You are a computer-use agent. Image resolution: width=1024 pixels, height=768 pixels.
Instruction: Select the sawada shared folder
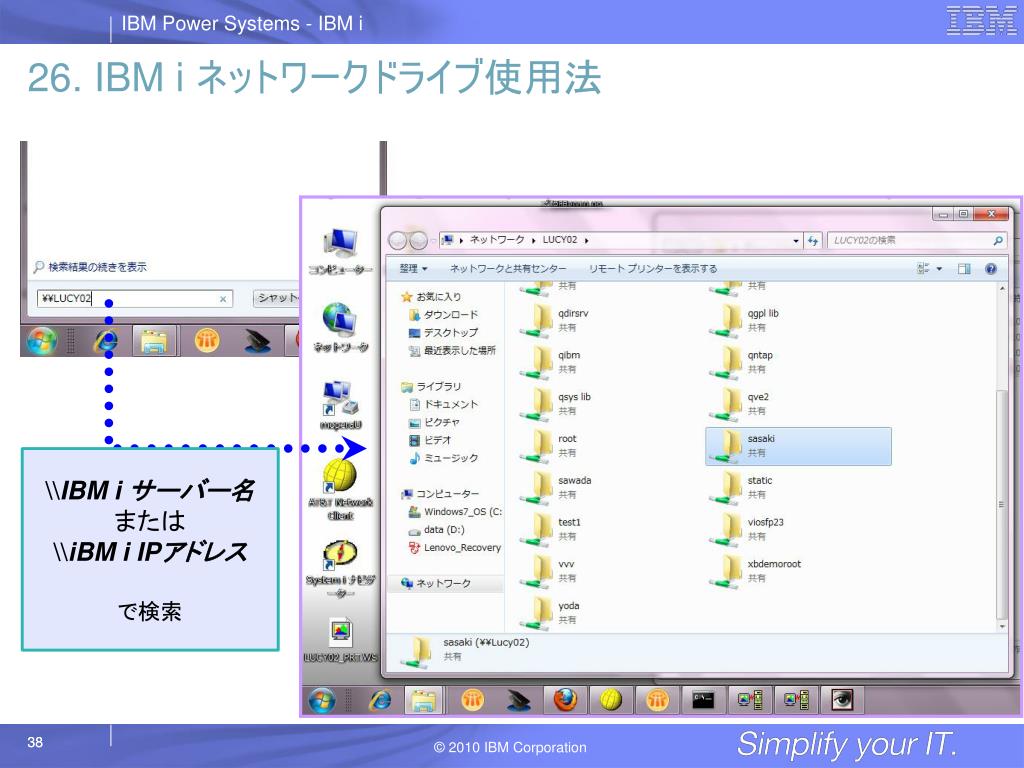point(557,488)
